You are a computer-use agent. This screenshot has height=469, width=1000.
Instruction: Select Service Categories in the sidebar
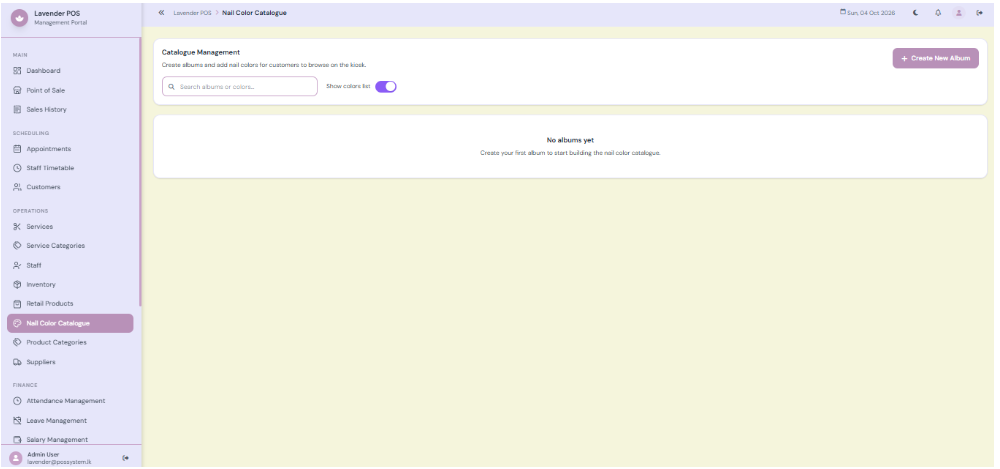tap(70, 246)
